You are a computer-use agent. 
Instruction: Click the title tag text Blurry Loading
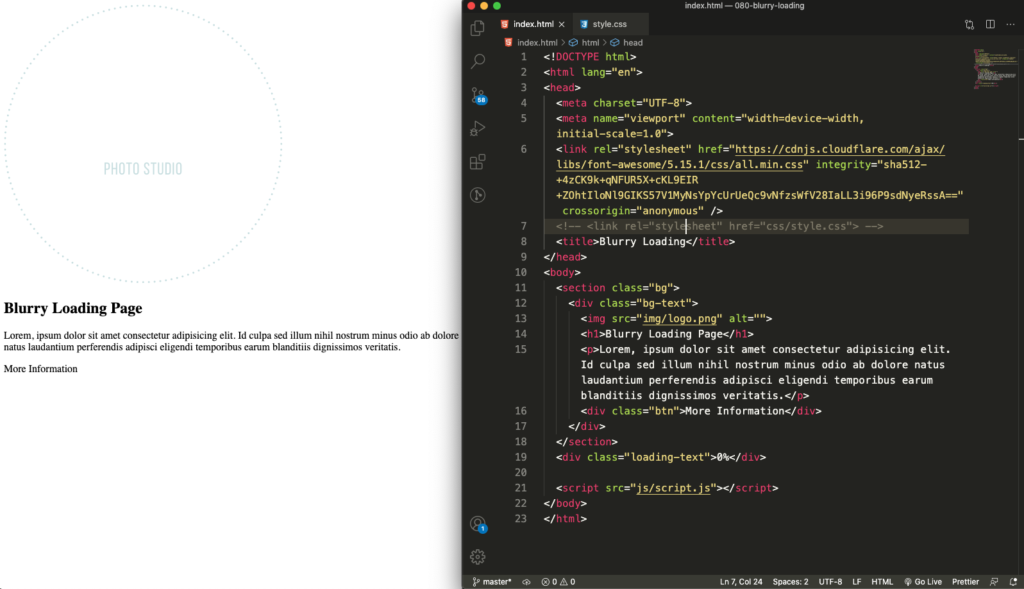(x=642, y=242)
